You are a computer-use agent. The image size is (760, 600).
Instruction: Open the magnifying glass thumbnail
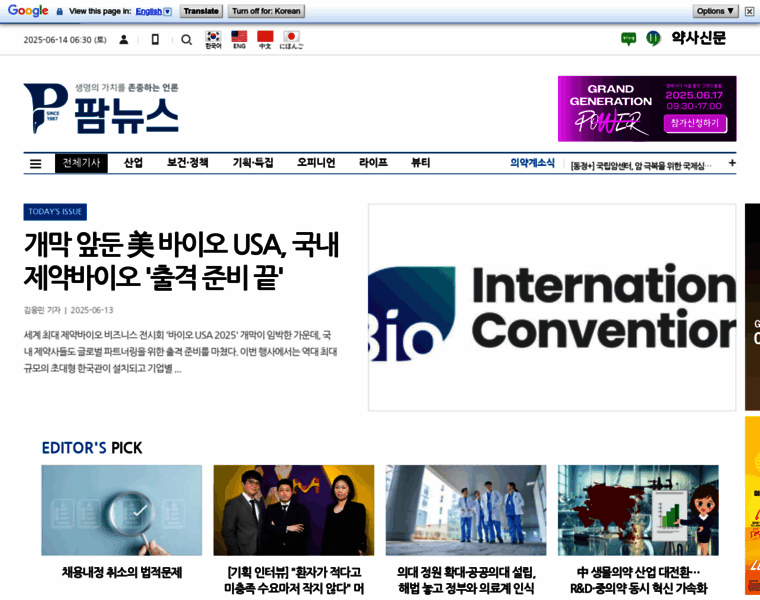(122, 510)
